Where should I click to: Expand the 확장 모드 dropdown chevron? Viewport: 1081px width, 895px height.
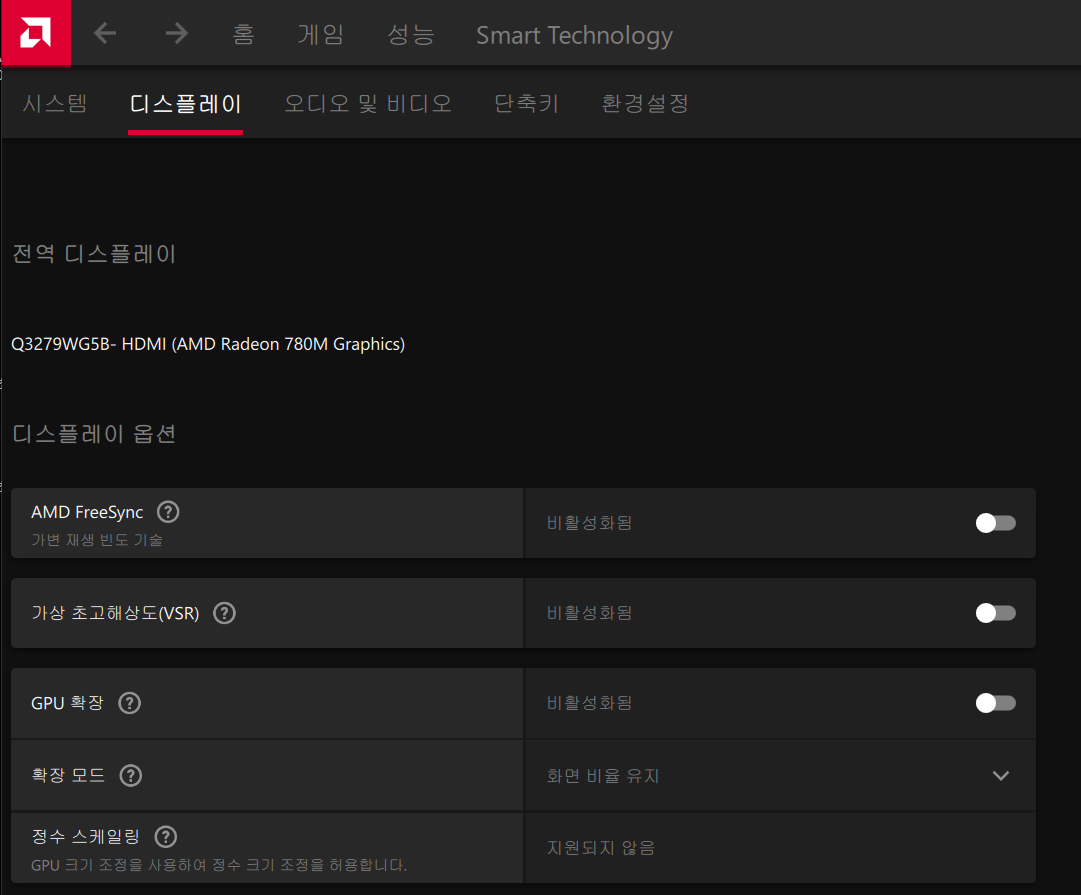click(x=1000, y=776)
